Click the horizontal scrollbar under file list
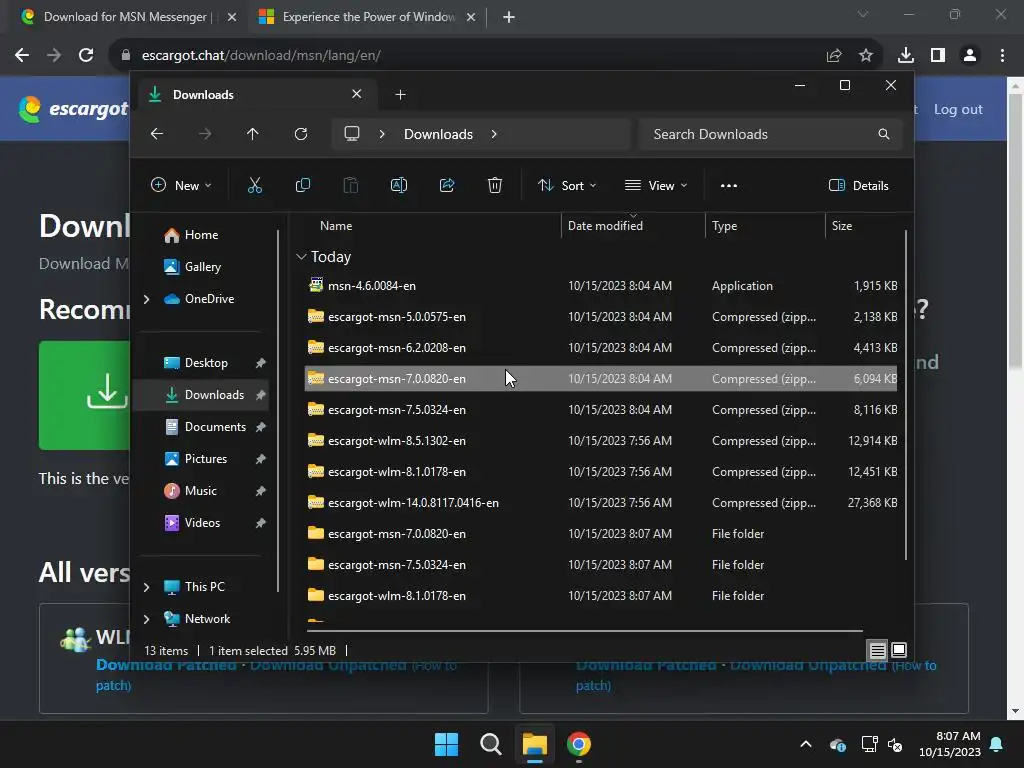Image resolution: width=1024 pixels, height=768 pixels. [584, 631]
